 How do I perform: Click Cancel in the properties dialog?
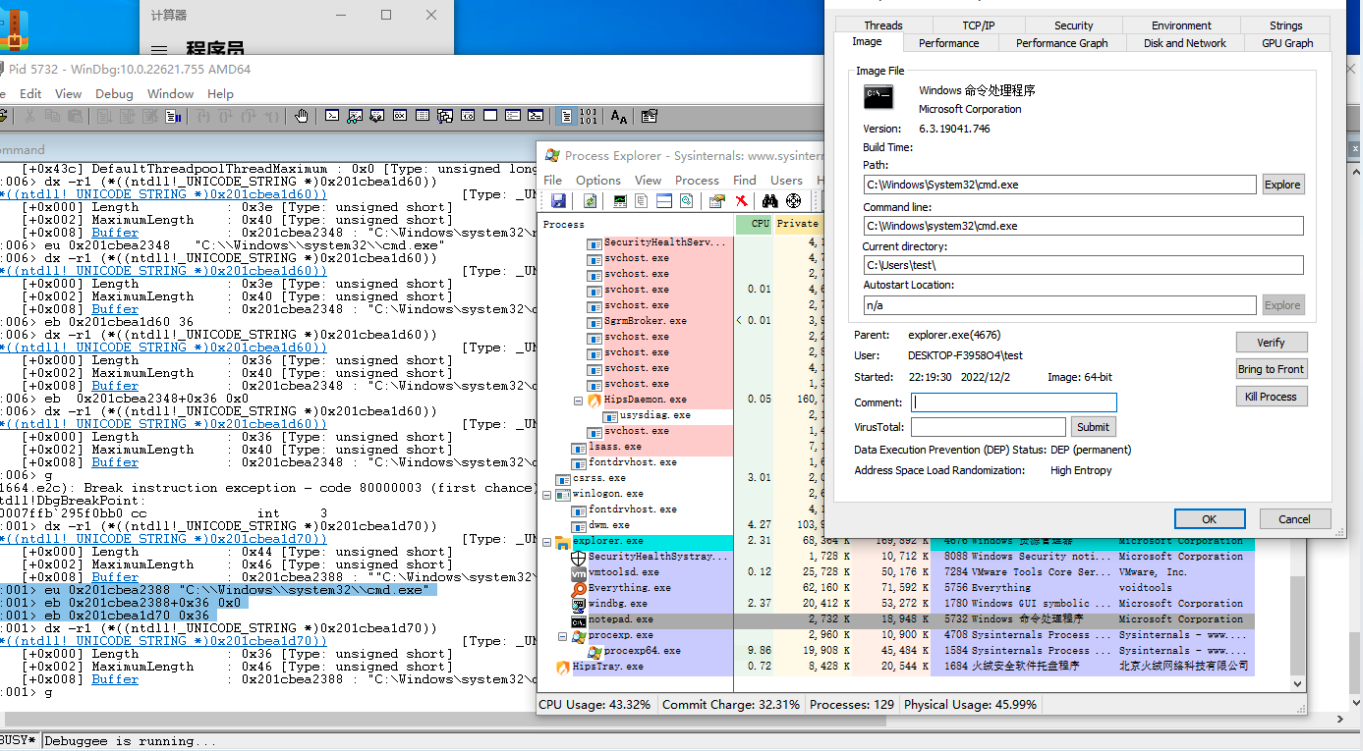(1294, 519)
